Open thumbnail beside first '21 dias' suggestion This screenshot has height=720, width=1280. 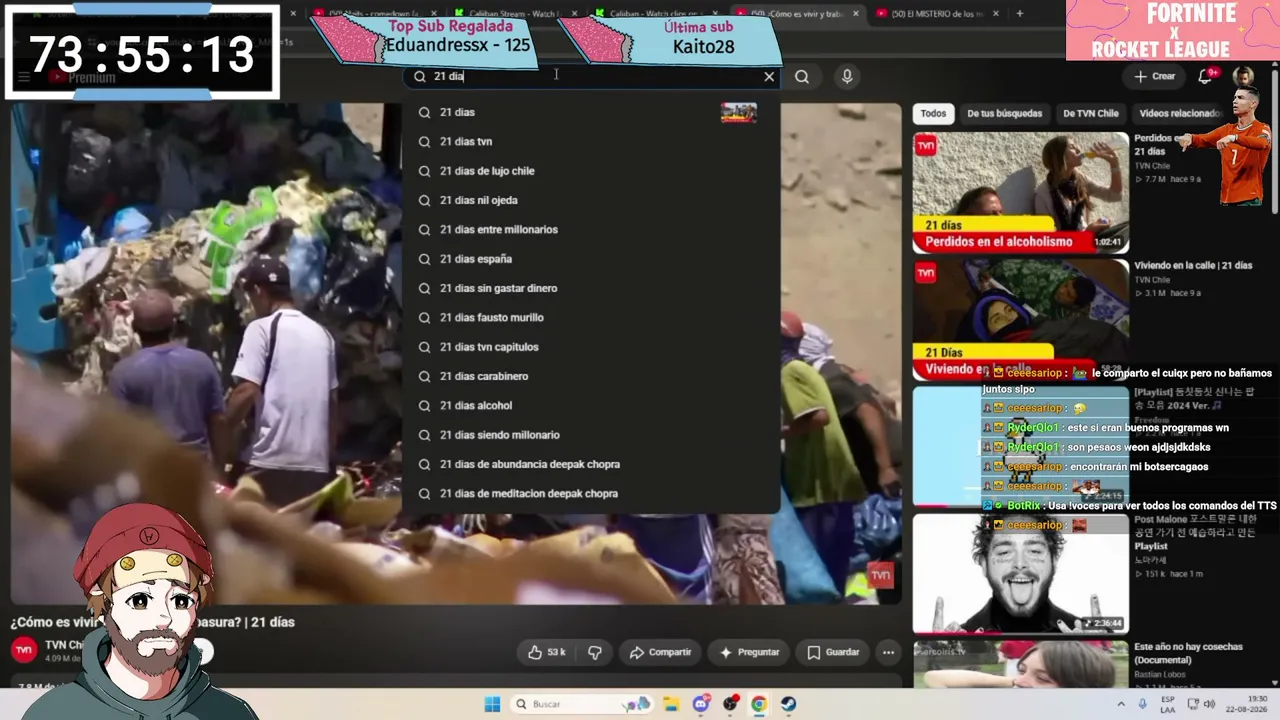point(739,112)
